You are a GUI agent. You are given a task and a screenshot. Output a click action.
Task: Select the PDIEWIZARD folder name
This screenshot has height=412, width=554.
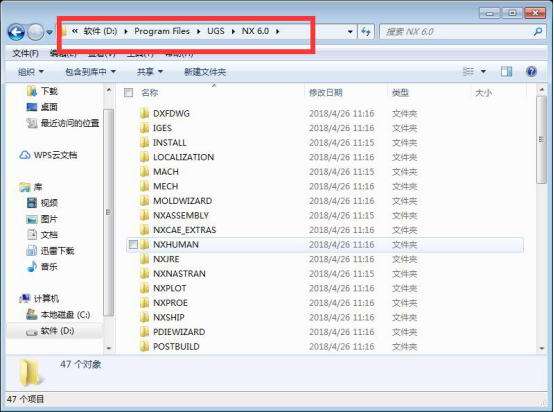coord(179,332)
